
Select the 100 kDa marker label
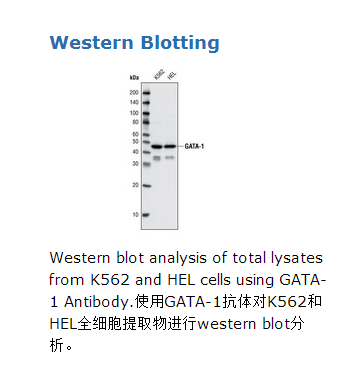134,113
